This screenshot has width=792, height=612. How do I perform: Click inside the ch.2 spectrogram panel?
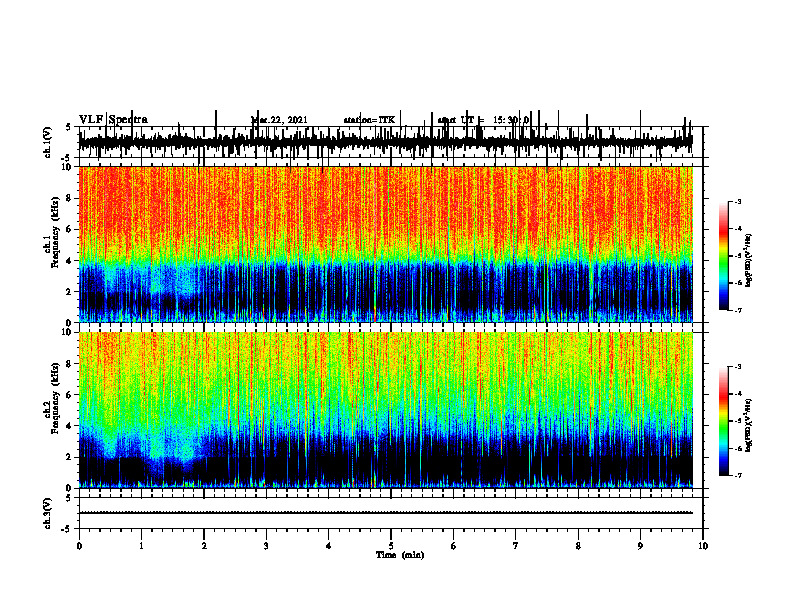386,410
